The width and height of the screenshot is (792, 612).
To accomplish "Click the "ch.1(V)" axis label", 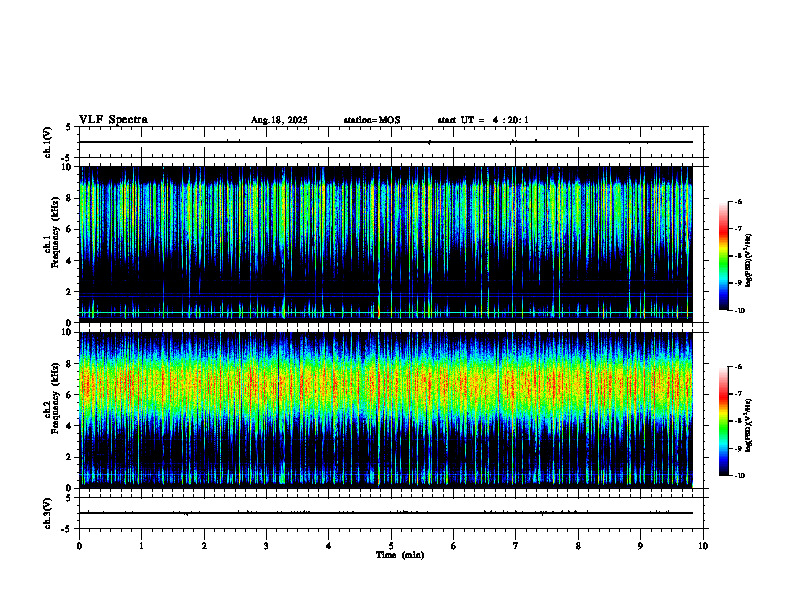I will [x=48, y=142].
